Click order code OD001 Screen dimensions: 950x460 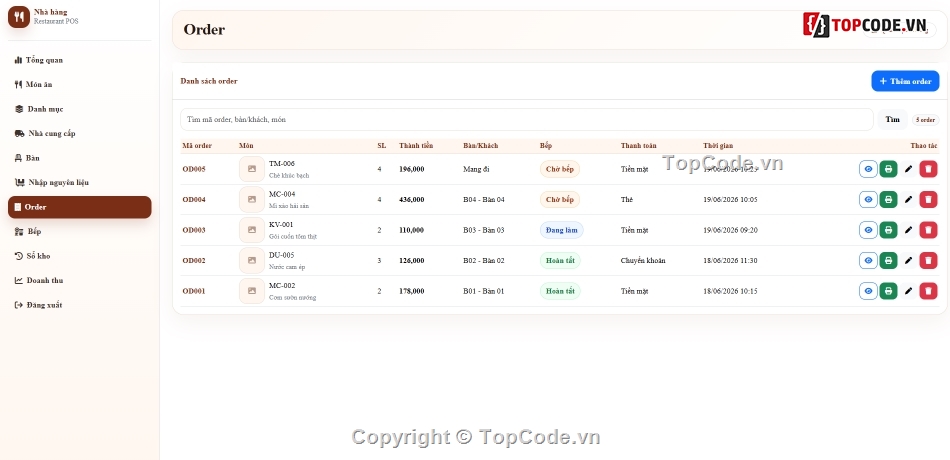pyautogui.click(x=194, y=291)
